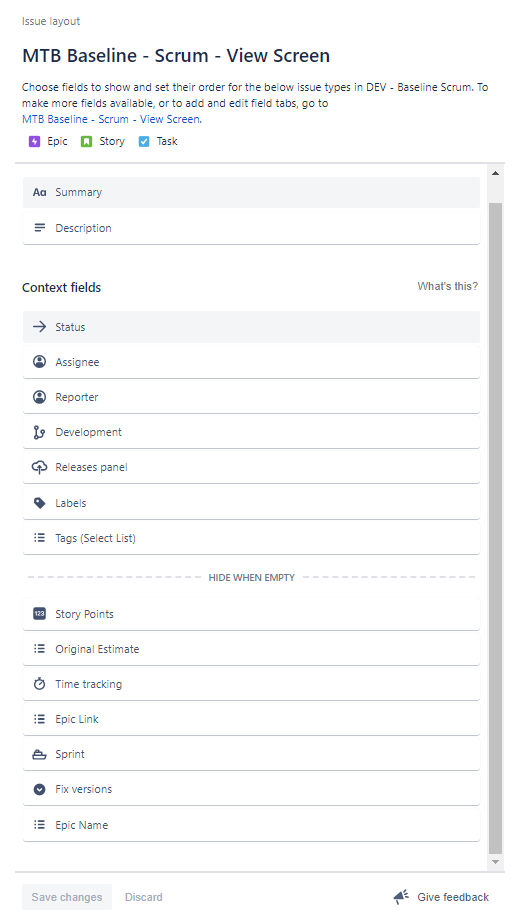
Task: Click the Task checkbox icon
Action: 144,141
